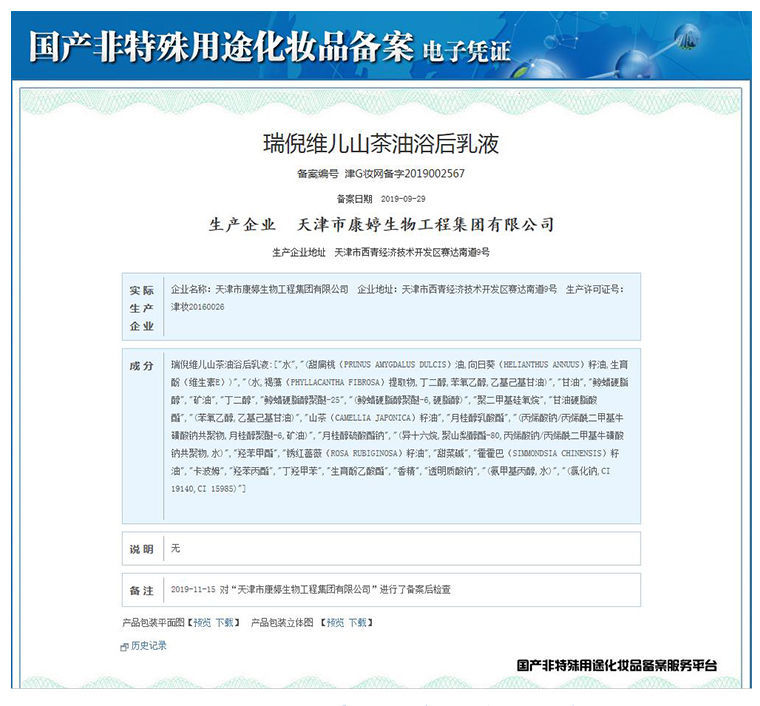Viewport: 760px width, 706px height.
Task: Click manufacturer name 天津市康婷生物工程集团有限公司 heading
Action: pyautogui.click(x=425, y=224)
